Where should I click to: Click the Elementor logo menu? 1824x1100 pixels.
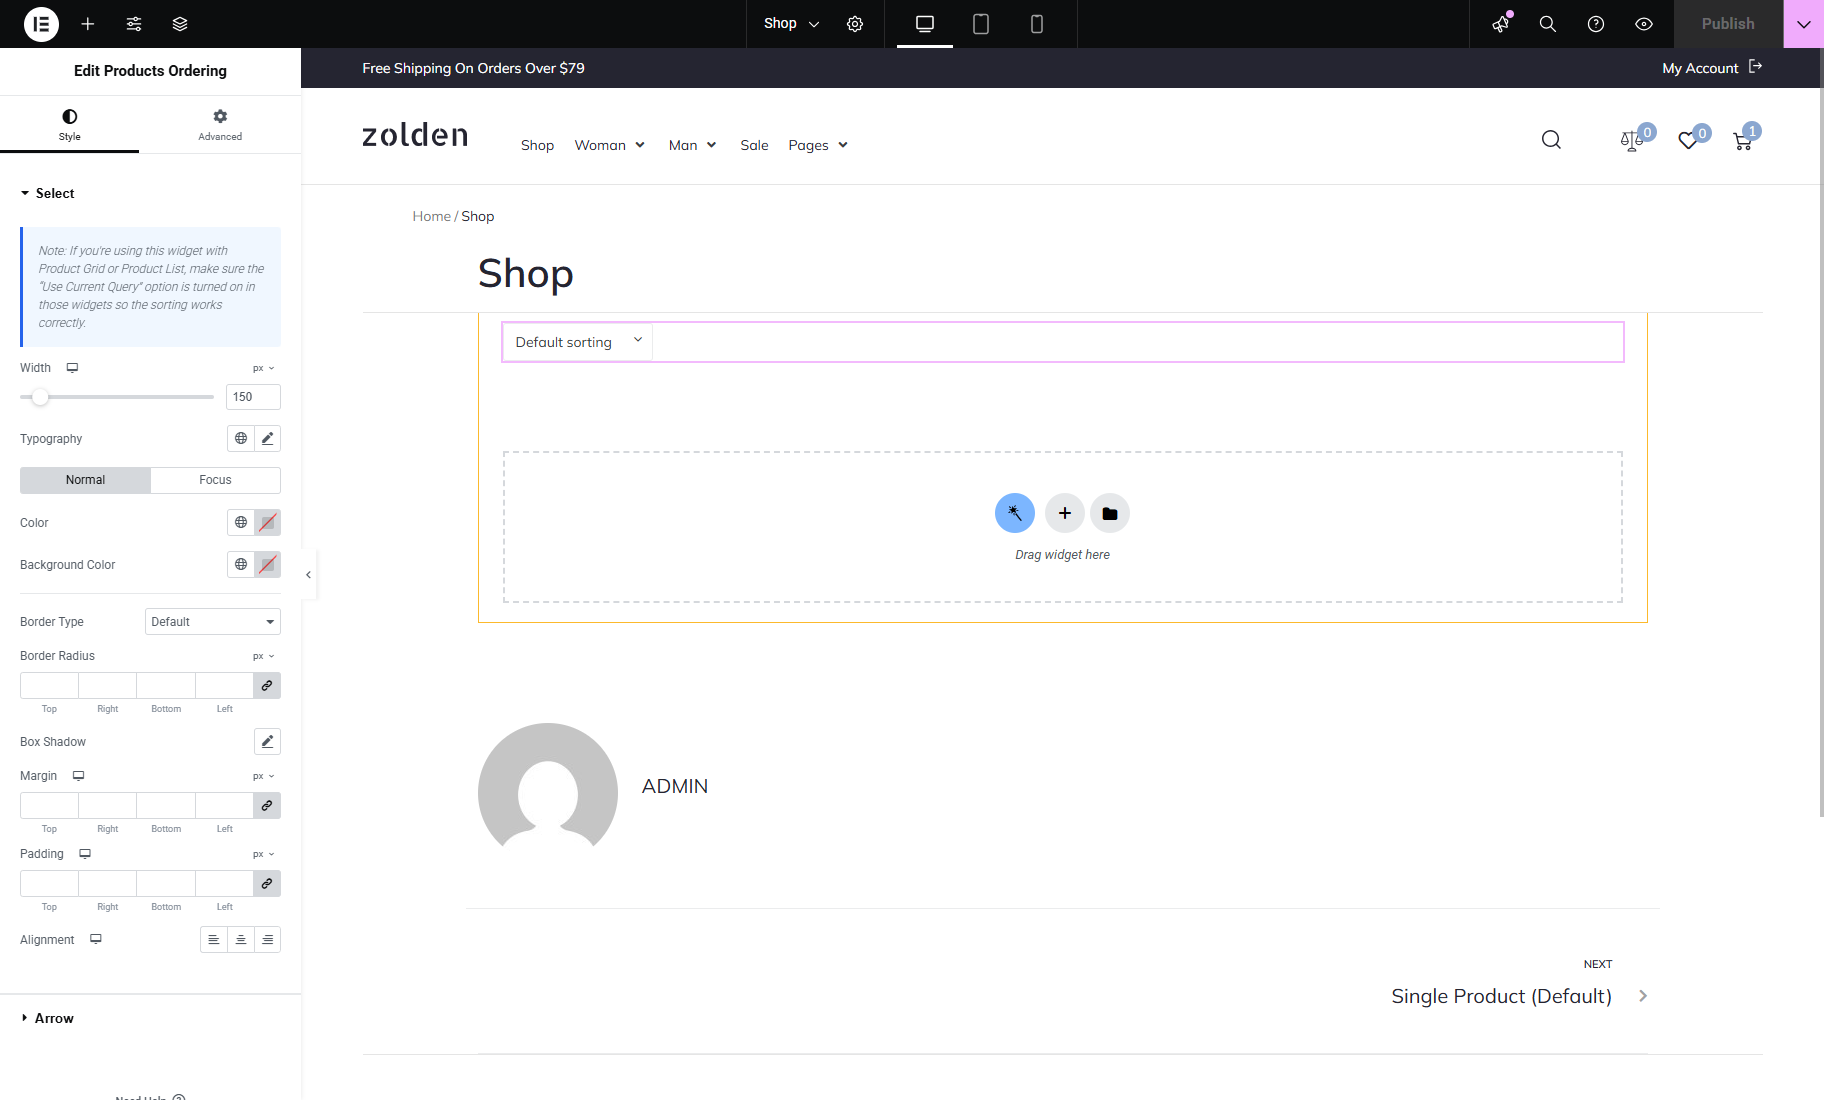pyautogui.click(x=41, y=24)
